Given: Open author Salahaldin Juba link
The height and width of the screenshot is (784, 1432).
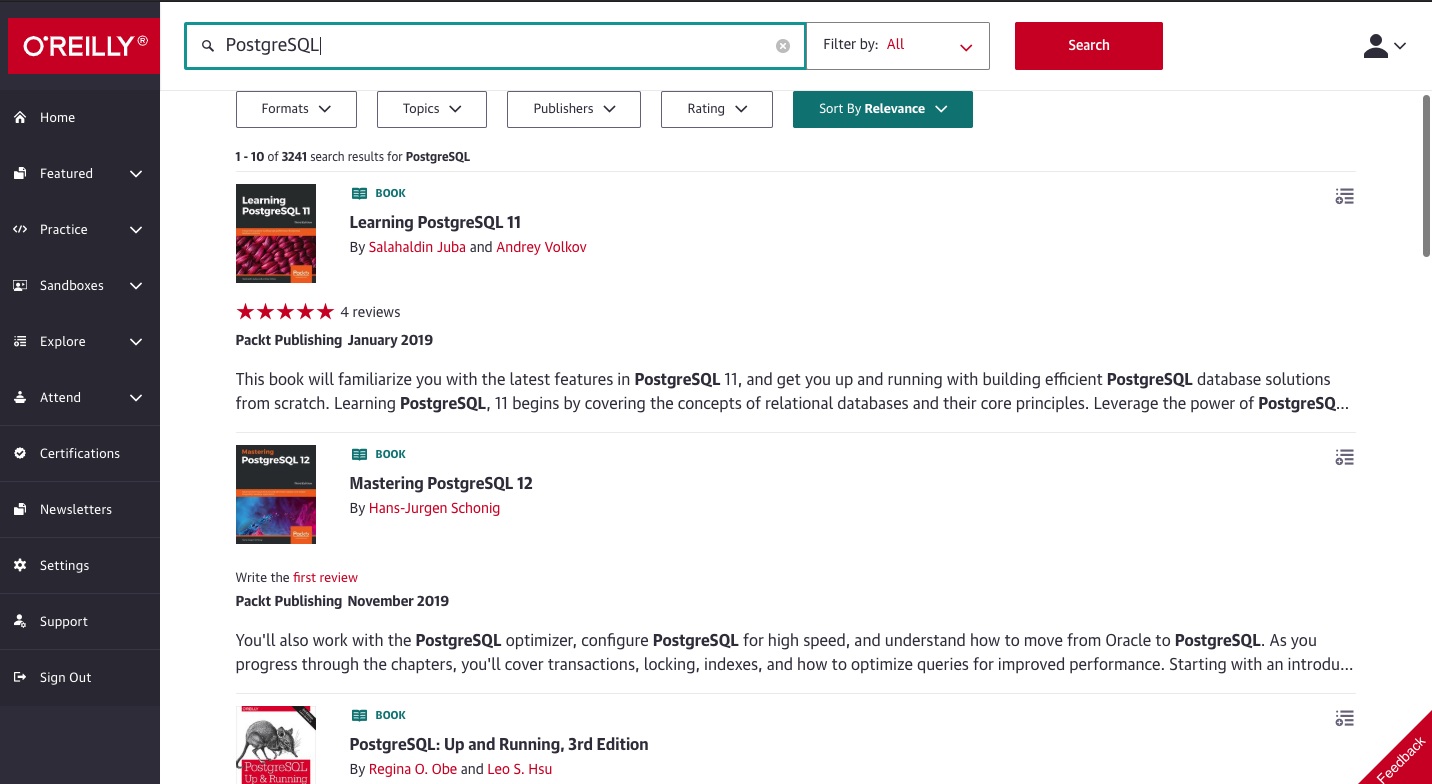Looking at the screenshot, I should (x=417, y=247).
